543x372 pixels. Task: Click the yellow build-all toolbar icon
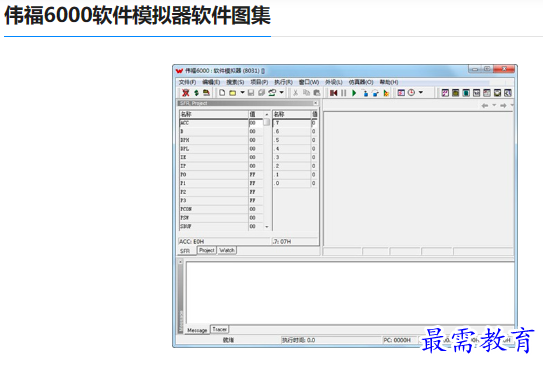pyautogui.click(x=206, y=93)
